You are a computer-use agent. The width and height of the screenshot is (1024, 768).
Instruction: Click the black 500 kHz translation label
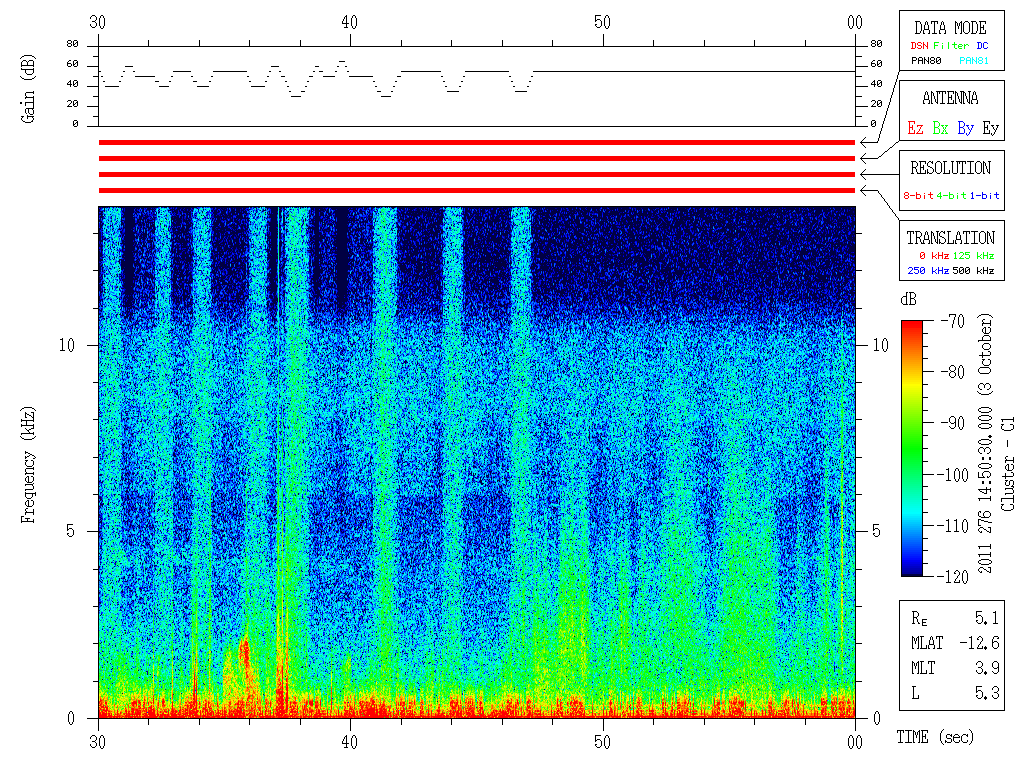coord(973,270)
